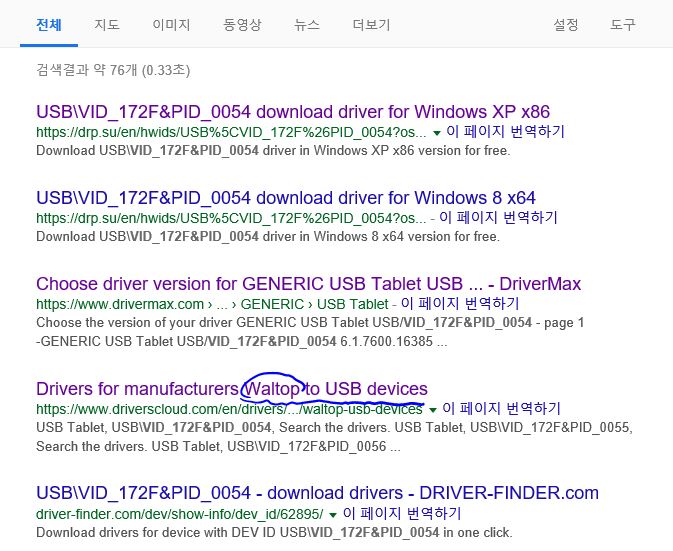The width and height of the screenshot is (673, 551).
Task: Switch to the 지도 tab
Action: [x=107, y=24]
